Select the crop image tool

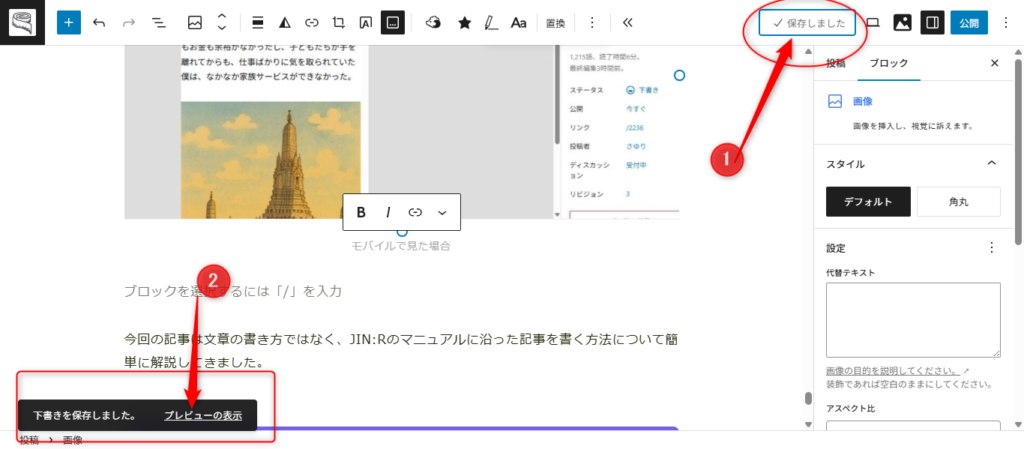coord(338,23)
